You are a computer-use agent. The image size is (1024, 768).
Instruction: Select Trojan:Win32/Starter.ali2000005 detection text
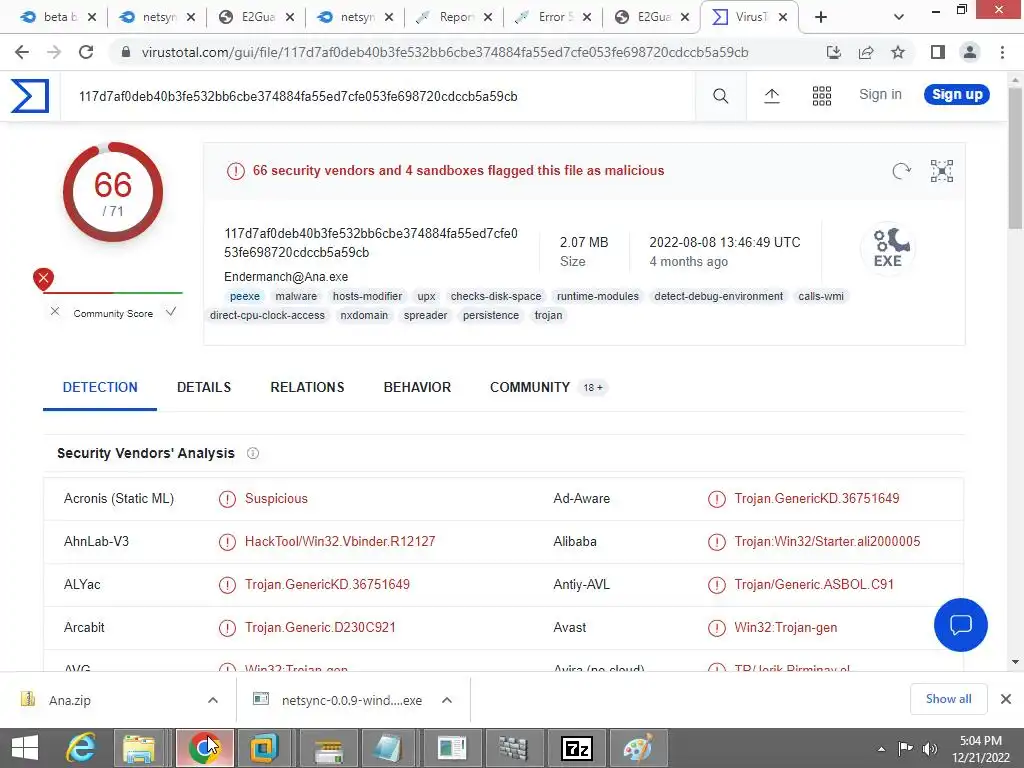click(x=827, y=541)
